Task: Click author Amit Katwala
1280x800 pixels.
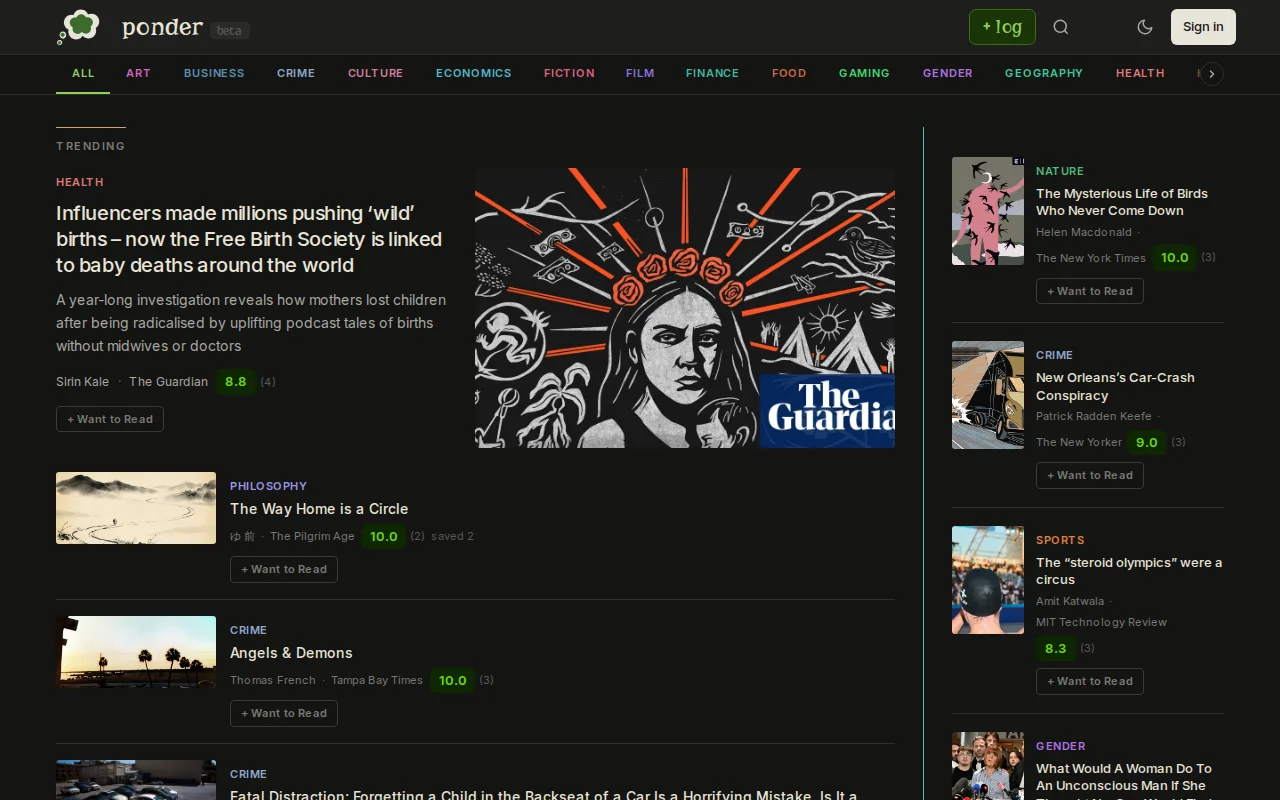Action: tap(1070, 601)
